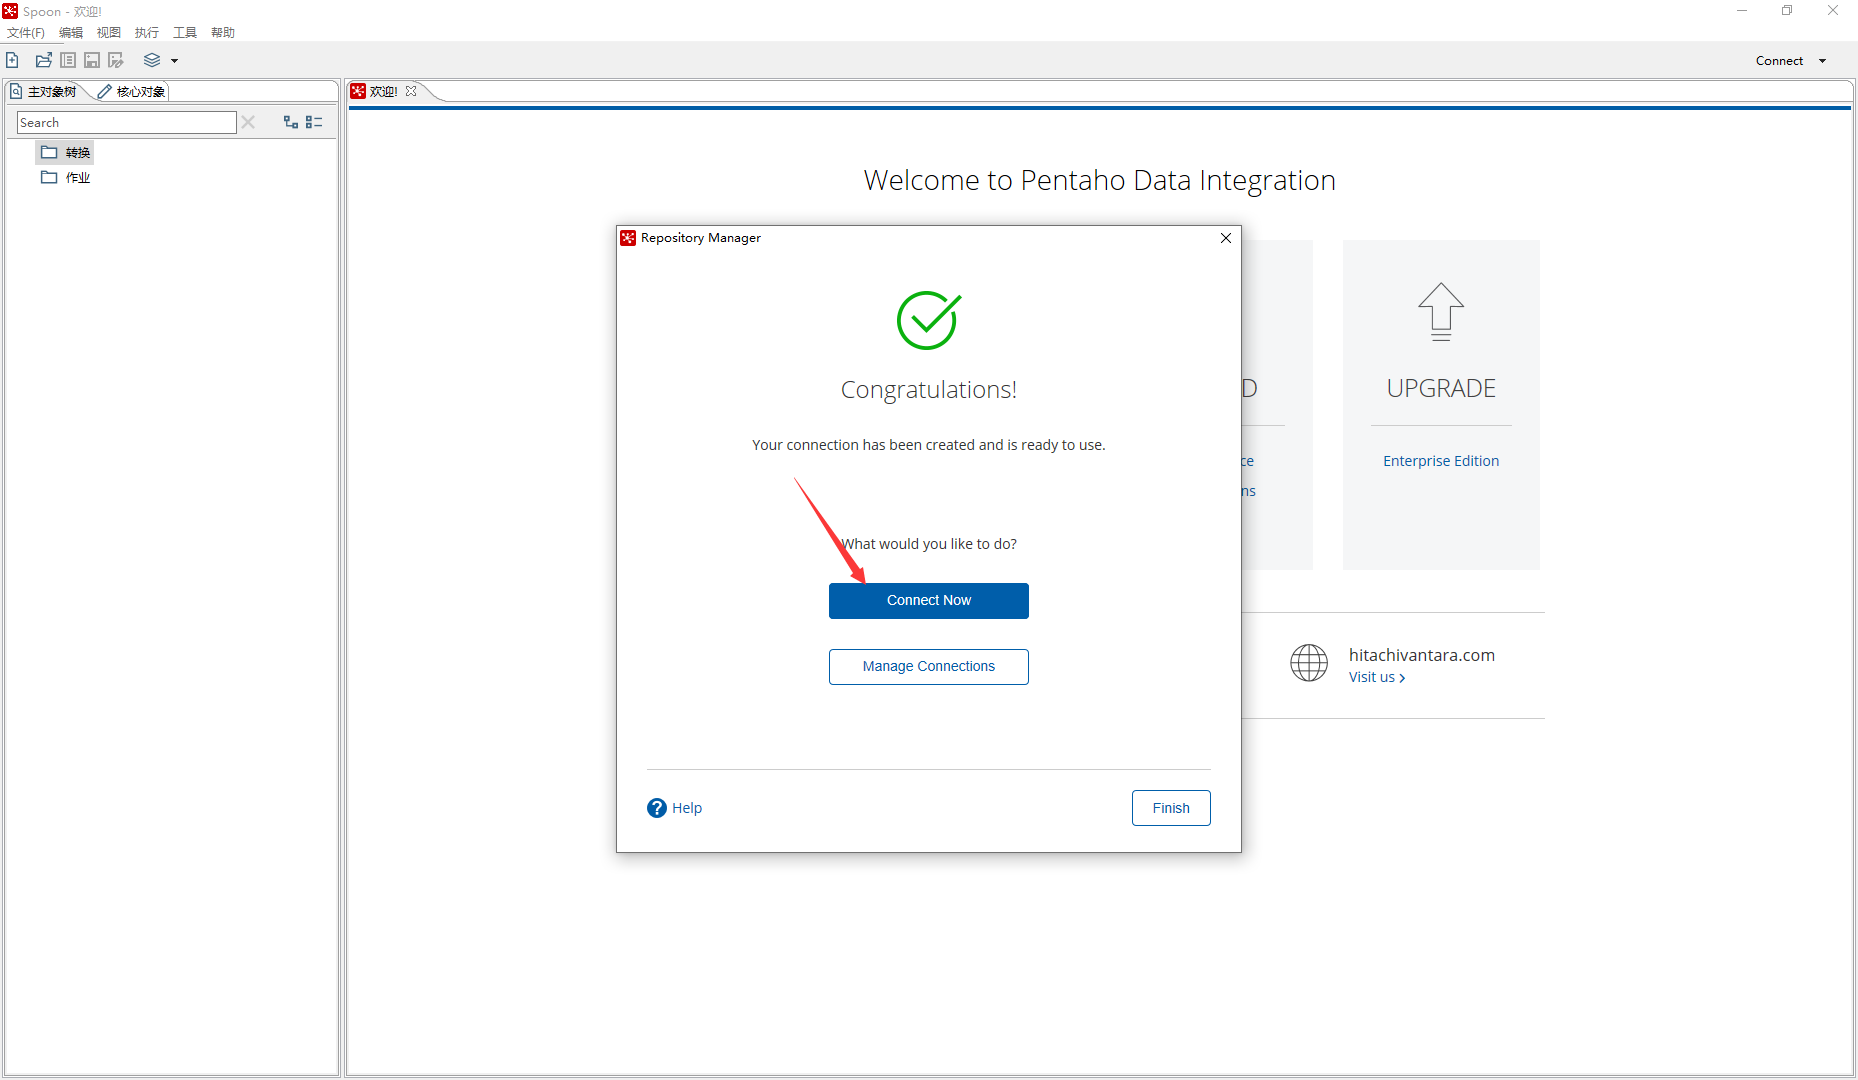Viewport: 1858px width, 1080px height.
Task: Minimize the Spoon window
Action: pos(1742,11)
